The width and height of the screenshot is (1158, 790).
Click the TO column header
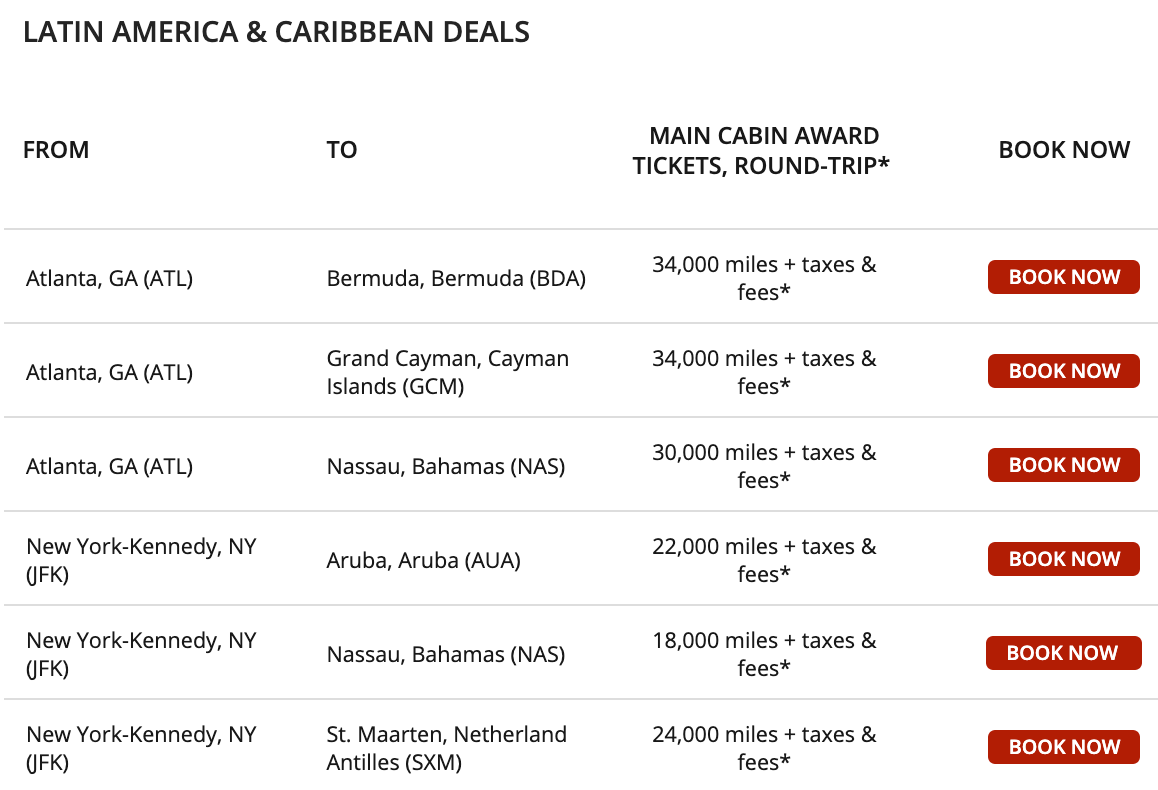pos(342,150)
